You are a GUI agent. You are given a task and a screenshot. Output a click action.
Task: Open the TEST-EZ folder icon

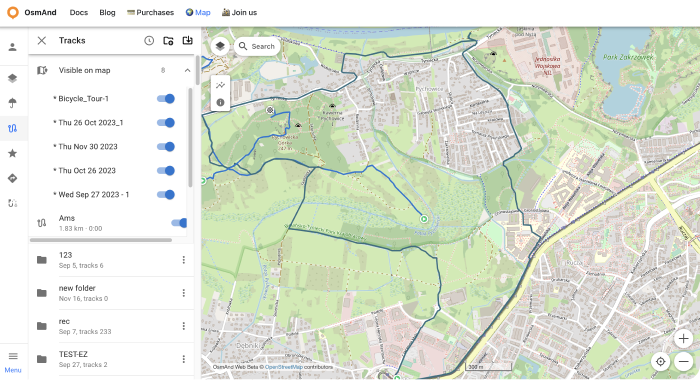click(42, 359)
